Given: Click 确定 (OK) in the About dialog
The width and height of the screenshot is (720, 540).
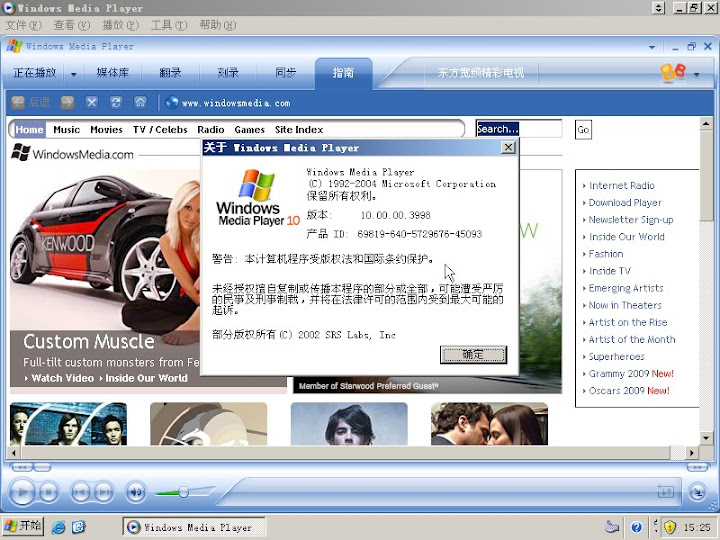Looking at the screenshot, I should (473, 354).
